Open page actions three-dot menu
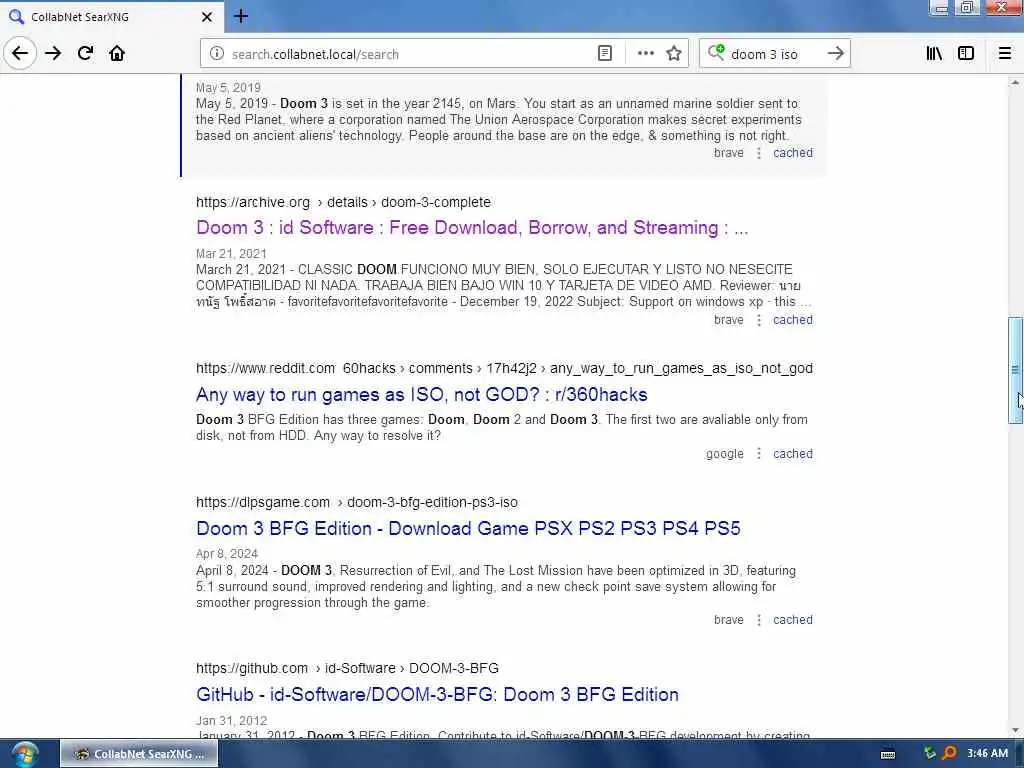1024x768 pixels. pyautogui.click(x=645, y=54)
